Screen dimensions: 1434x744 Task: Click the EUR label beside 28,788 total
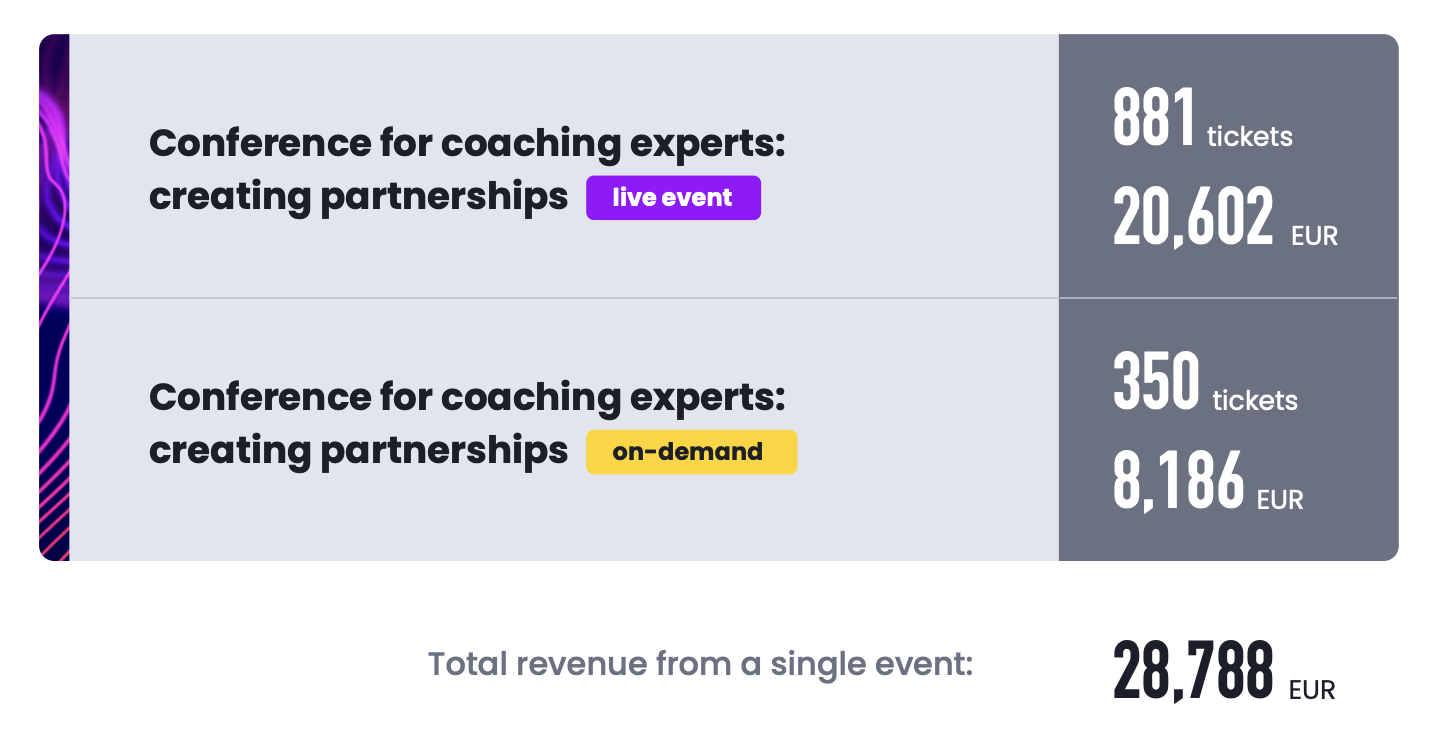point(1312,690)
